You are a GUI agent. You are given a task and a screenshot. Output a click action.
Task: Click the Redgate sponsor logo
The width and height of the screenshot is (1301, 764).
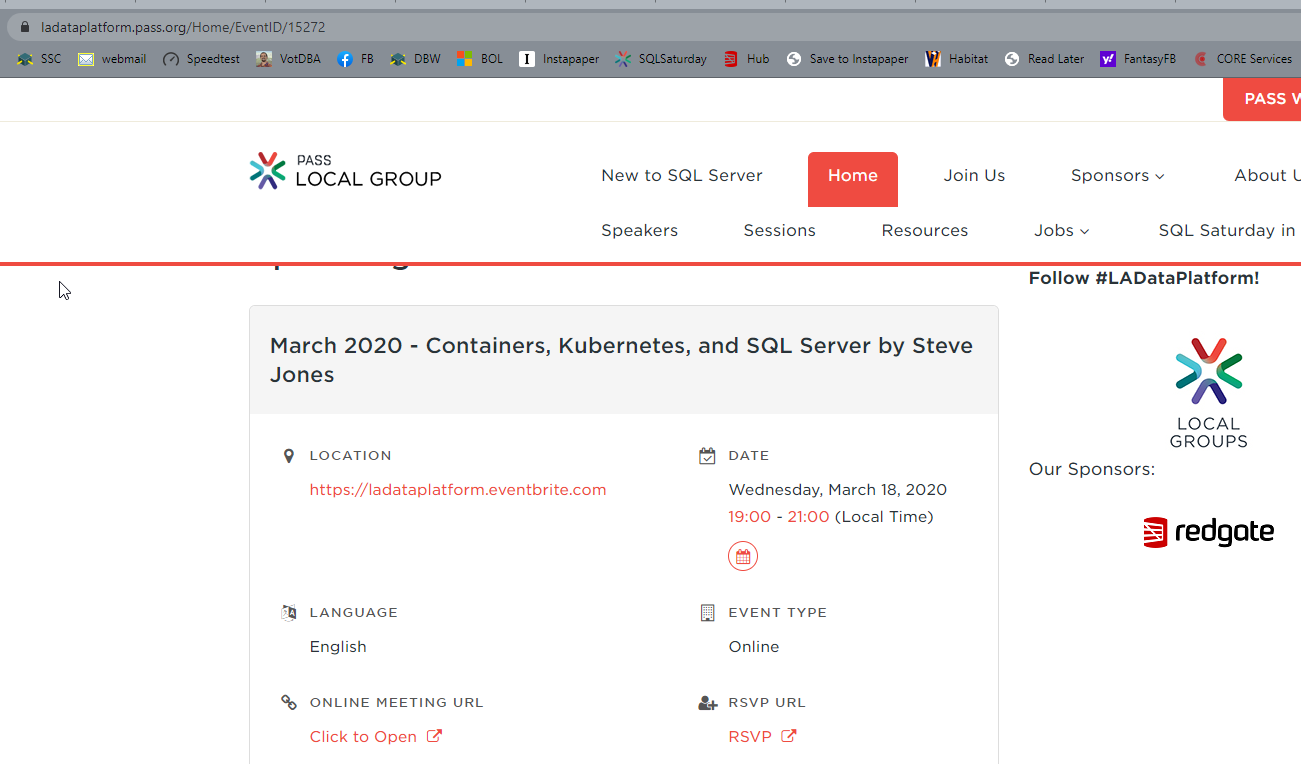pos(1208,532)
